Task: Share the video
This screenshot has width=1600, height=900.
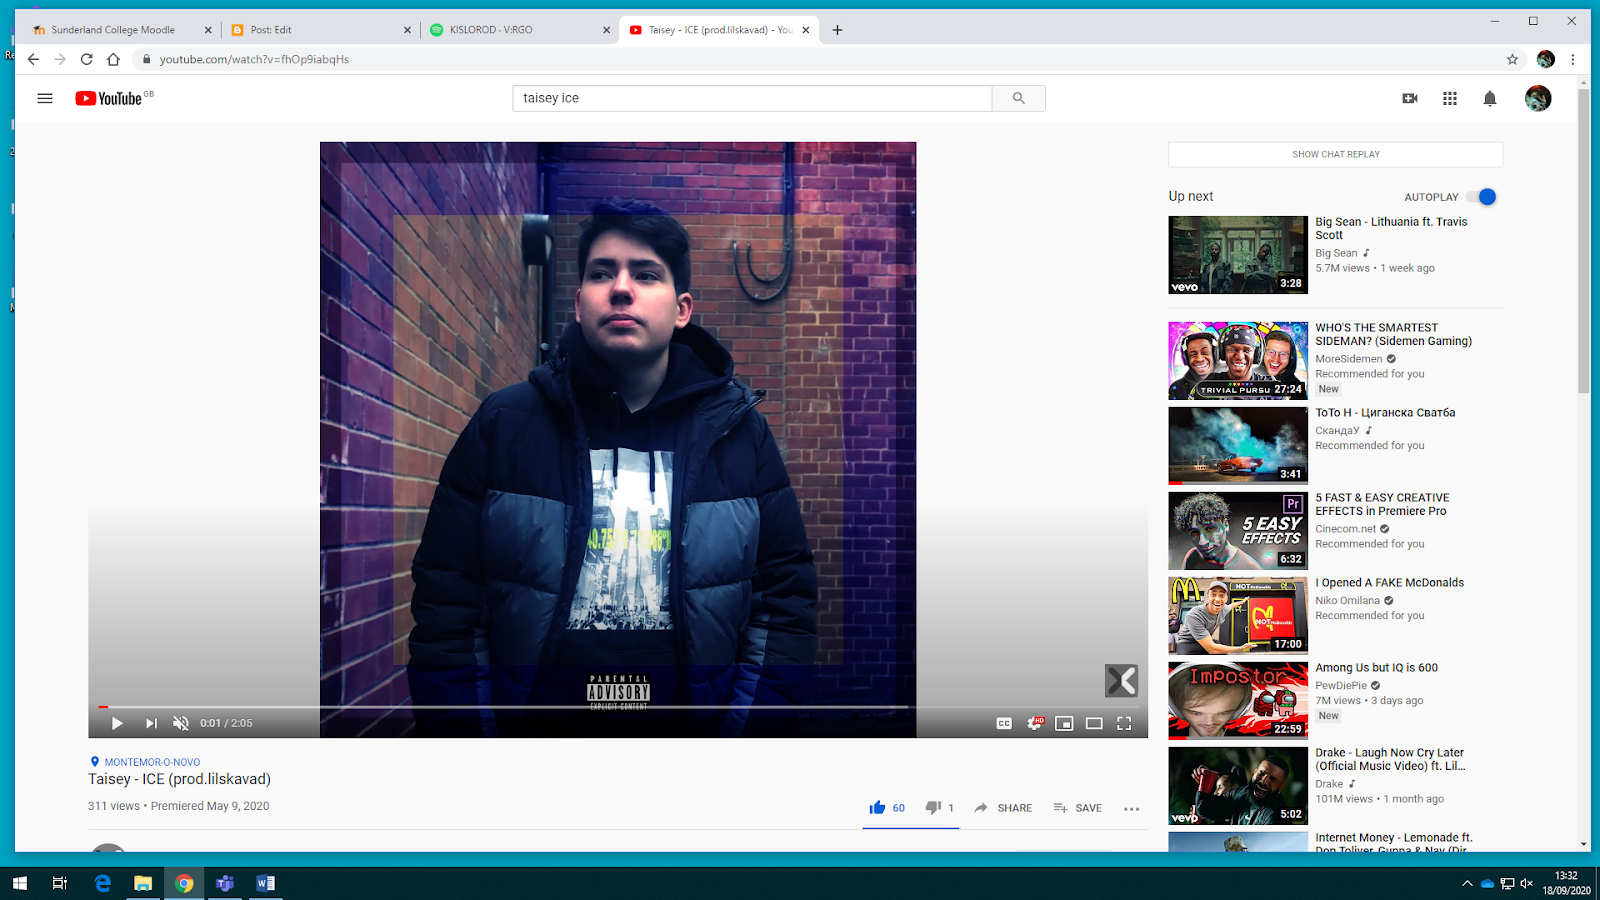Action: (1003, 808)
